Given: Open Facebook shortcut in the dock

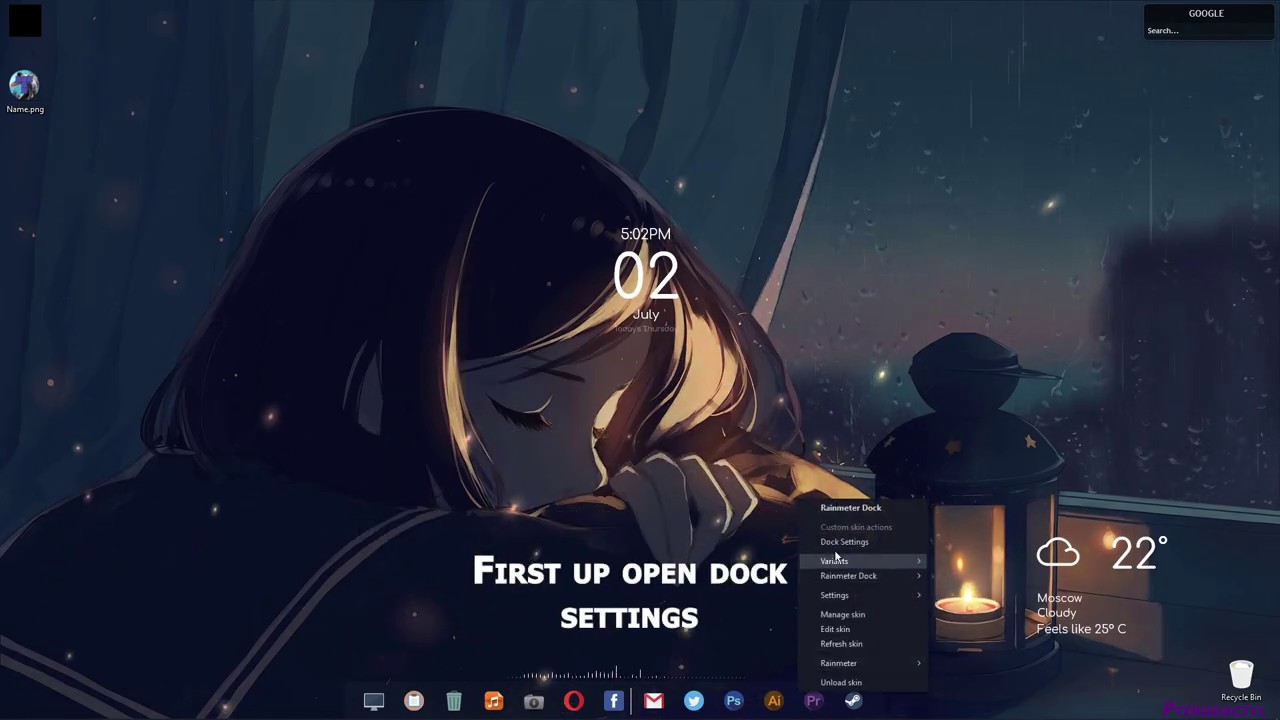Looking at the screenshot, I should coord(614,701).
